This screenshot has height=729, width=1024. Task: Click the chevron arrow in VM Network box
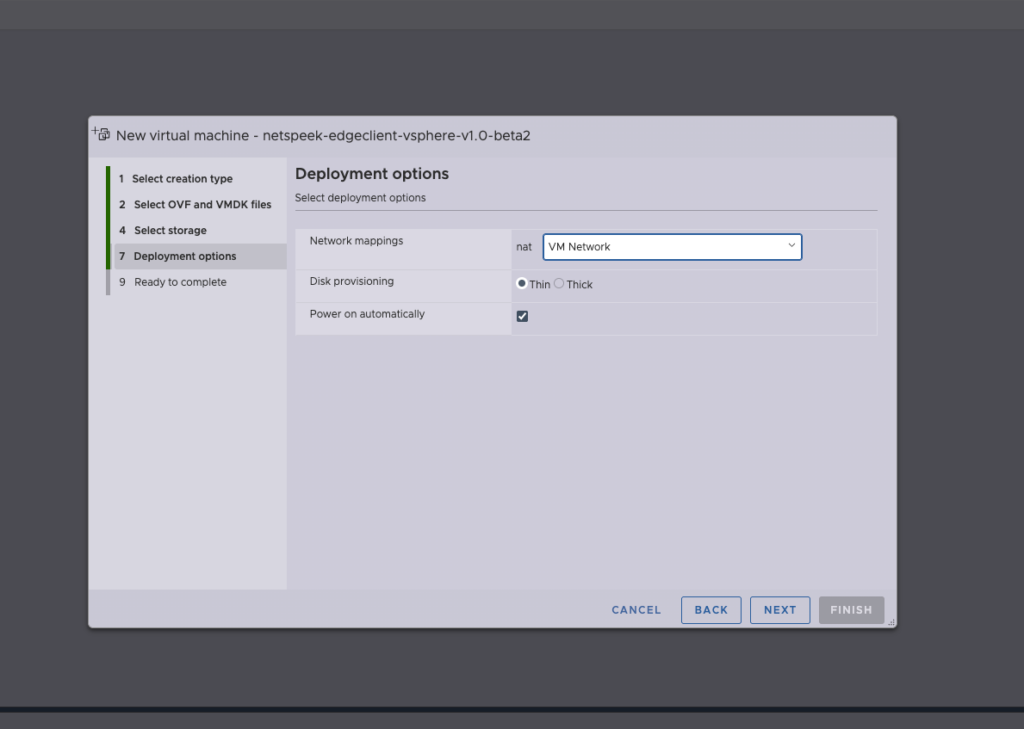tap(791, 246)
